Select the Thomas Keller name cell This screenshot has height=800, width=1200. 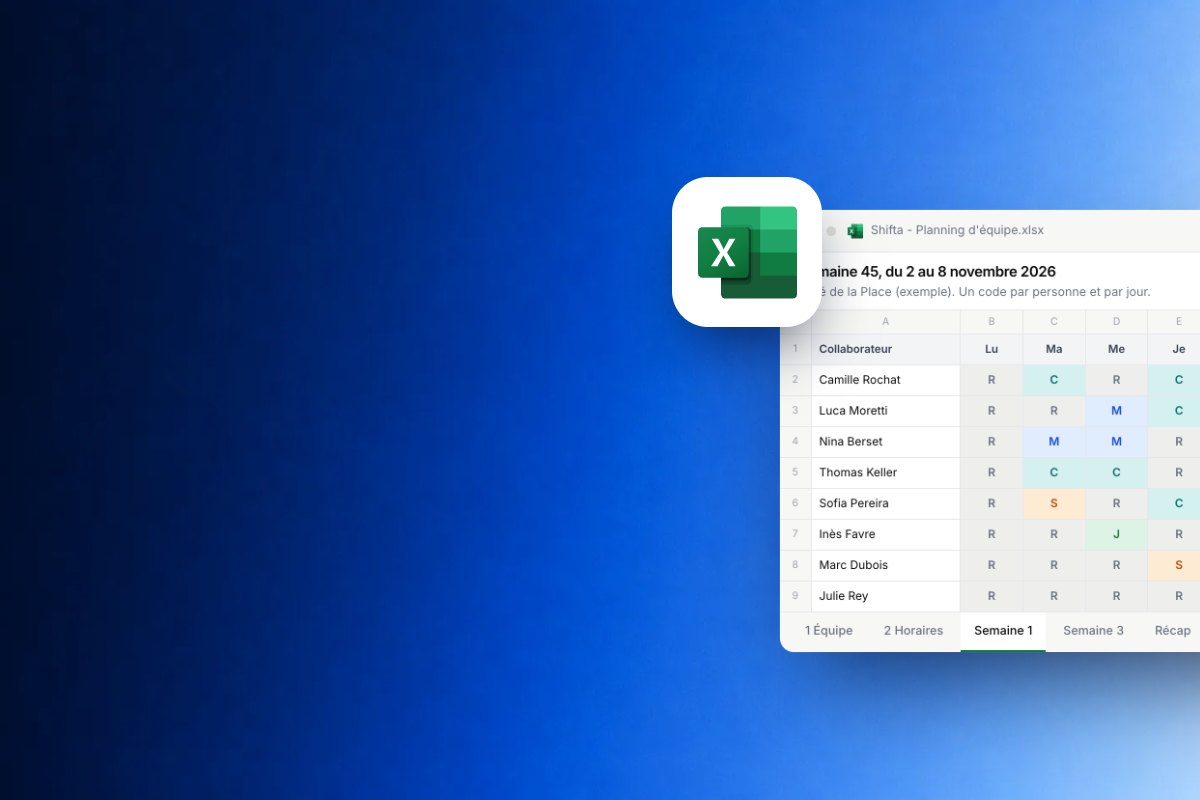click(886, 472)
